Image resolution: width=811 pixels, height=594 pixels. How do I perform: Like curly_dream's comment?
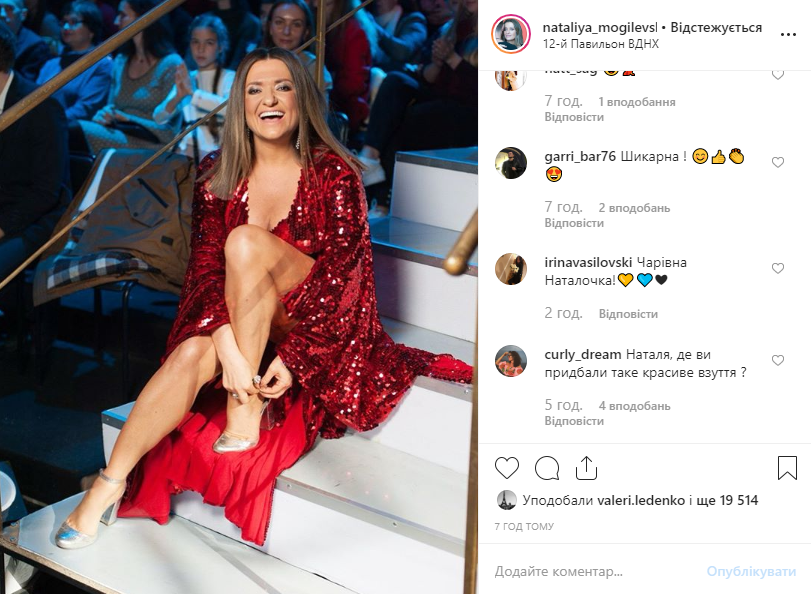(777, 361)
